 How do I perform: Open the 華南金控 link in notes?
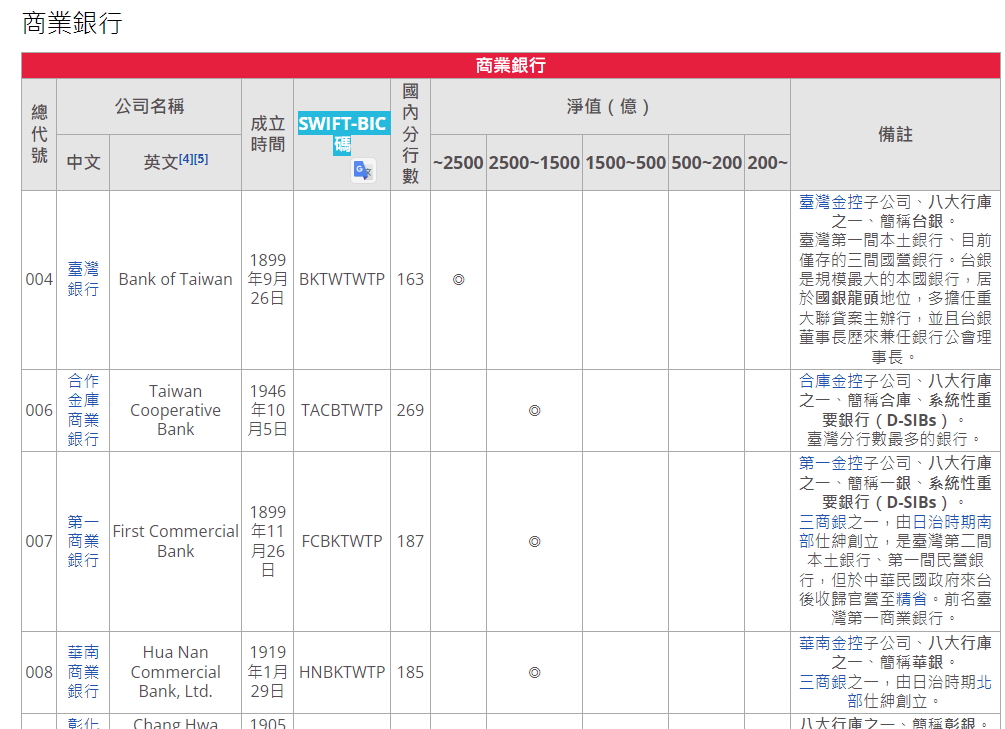831,643
